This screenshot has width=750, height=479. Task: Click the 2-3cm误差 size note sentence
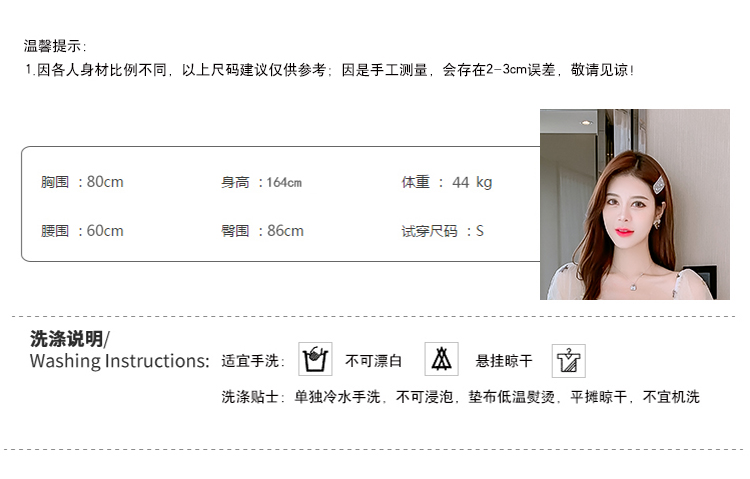330,70
